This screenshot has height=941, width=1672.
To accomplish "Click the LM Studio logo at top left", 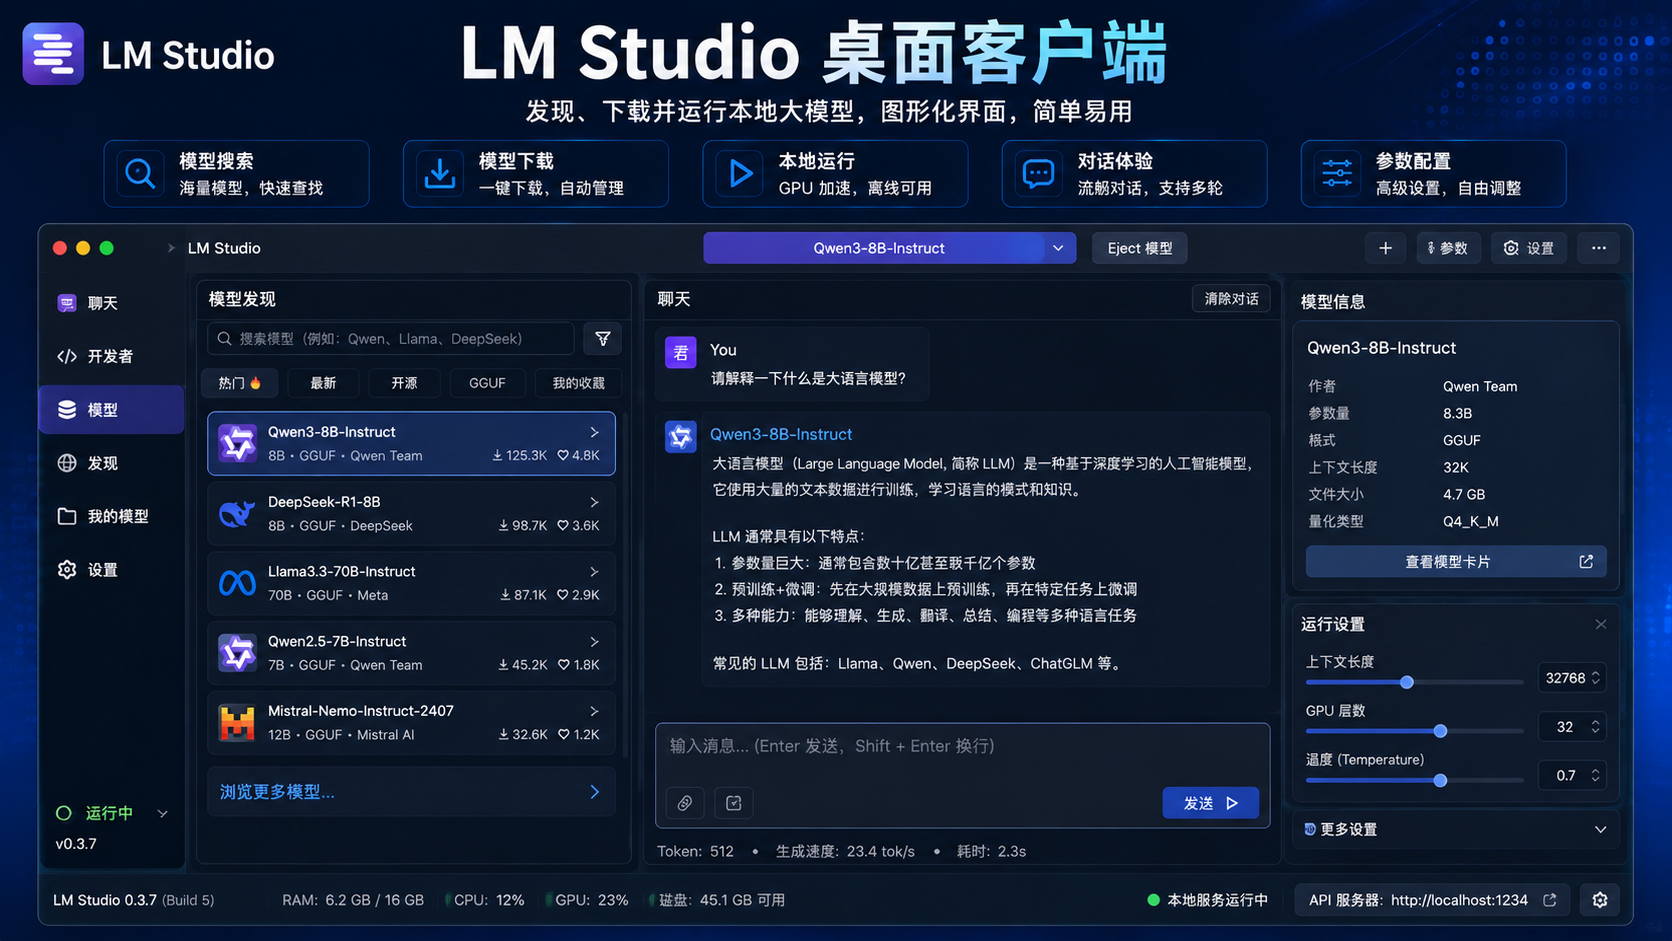I will click(53, 54).
